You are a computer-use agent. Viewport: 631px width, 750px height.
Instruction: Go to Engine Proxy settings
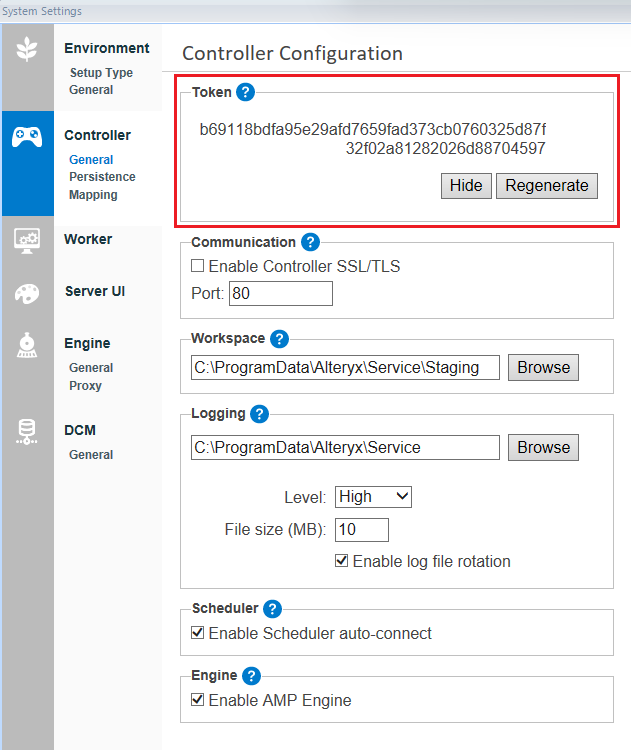click(85, 386)
